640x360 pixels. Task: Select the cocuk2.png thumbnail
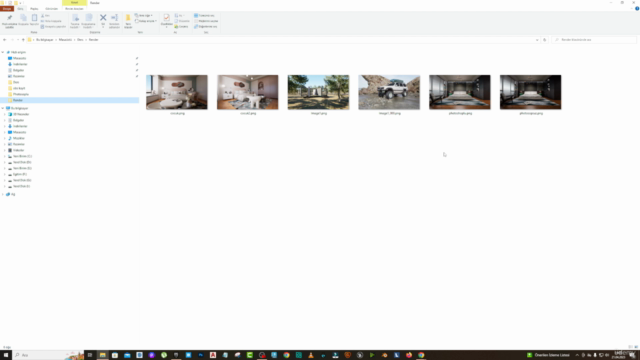248,92
